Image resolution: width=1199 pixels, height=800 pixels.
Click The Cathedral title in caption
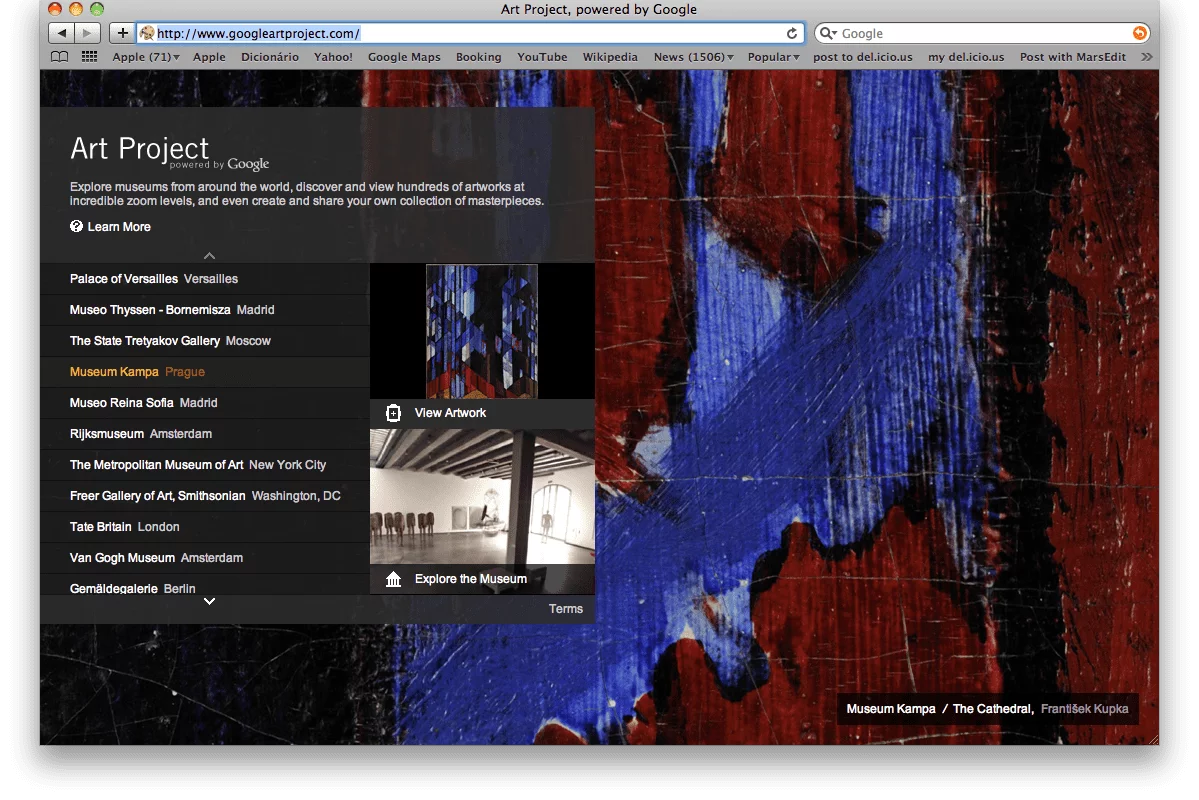[x=993, y=709]
